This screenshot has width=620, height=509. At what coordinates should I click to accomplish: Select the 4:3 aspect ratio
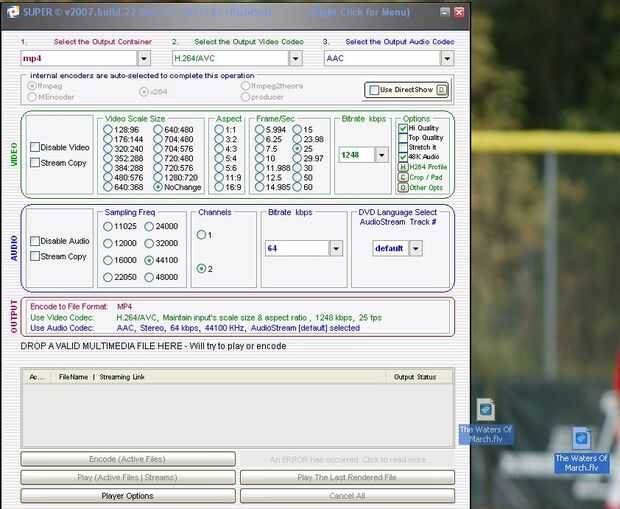(x=219, y=149)
